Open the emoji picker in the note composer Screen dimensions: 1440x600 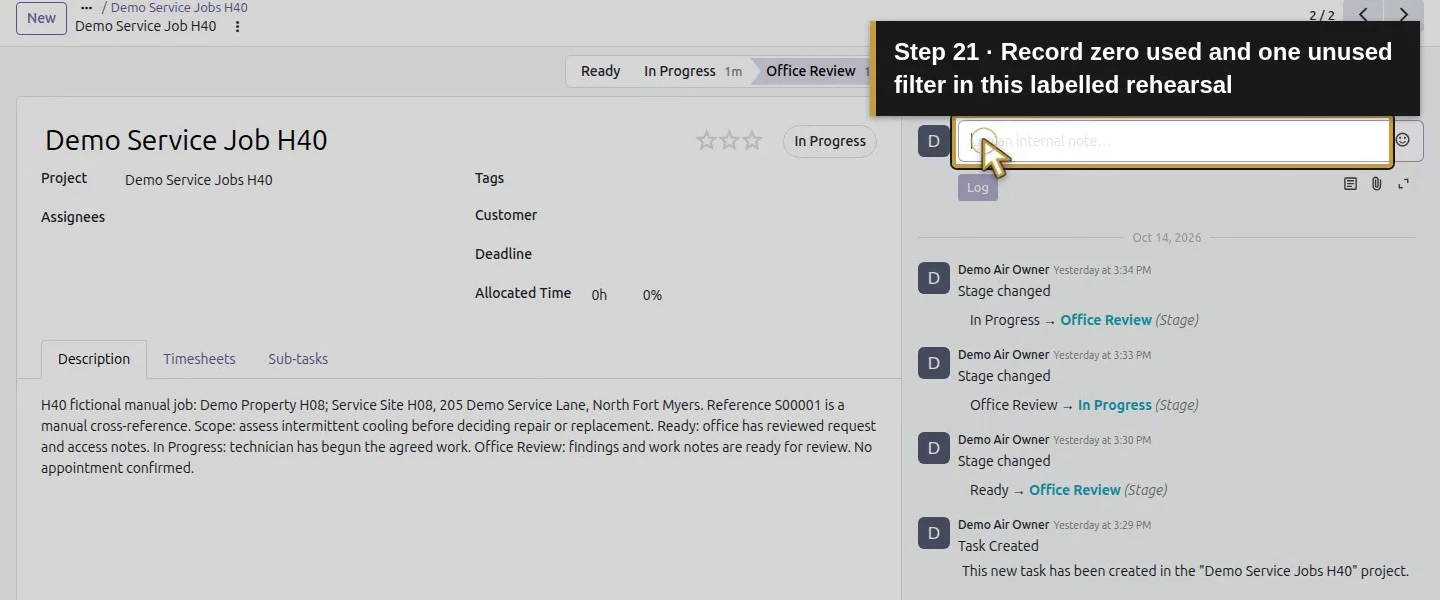(x=1403, y=140)
